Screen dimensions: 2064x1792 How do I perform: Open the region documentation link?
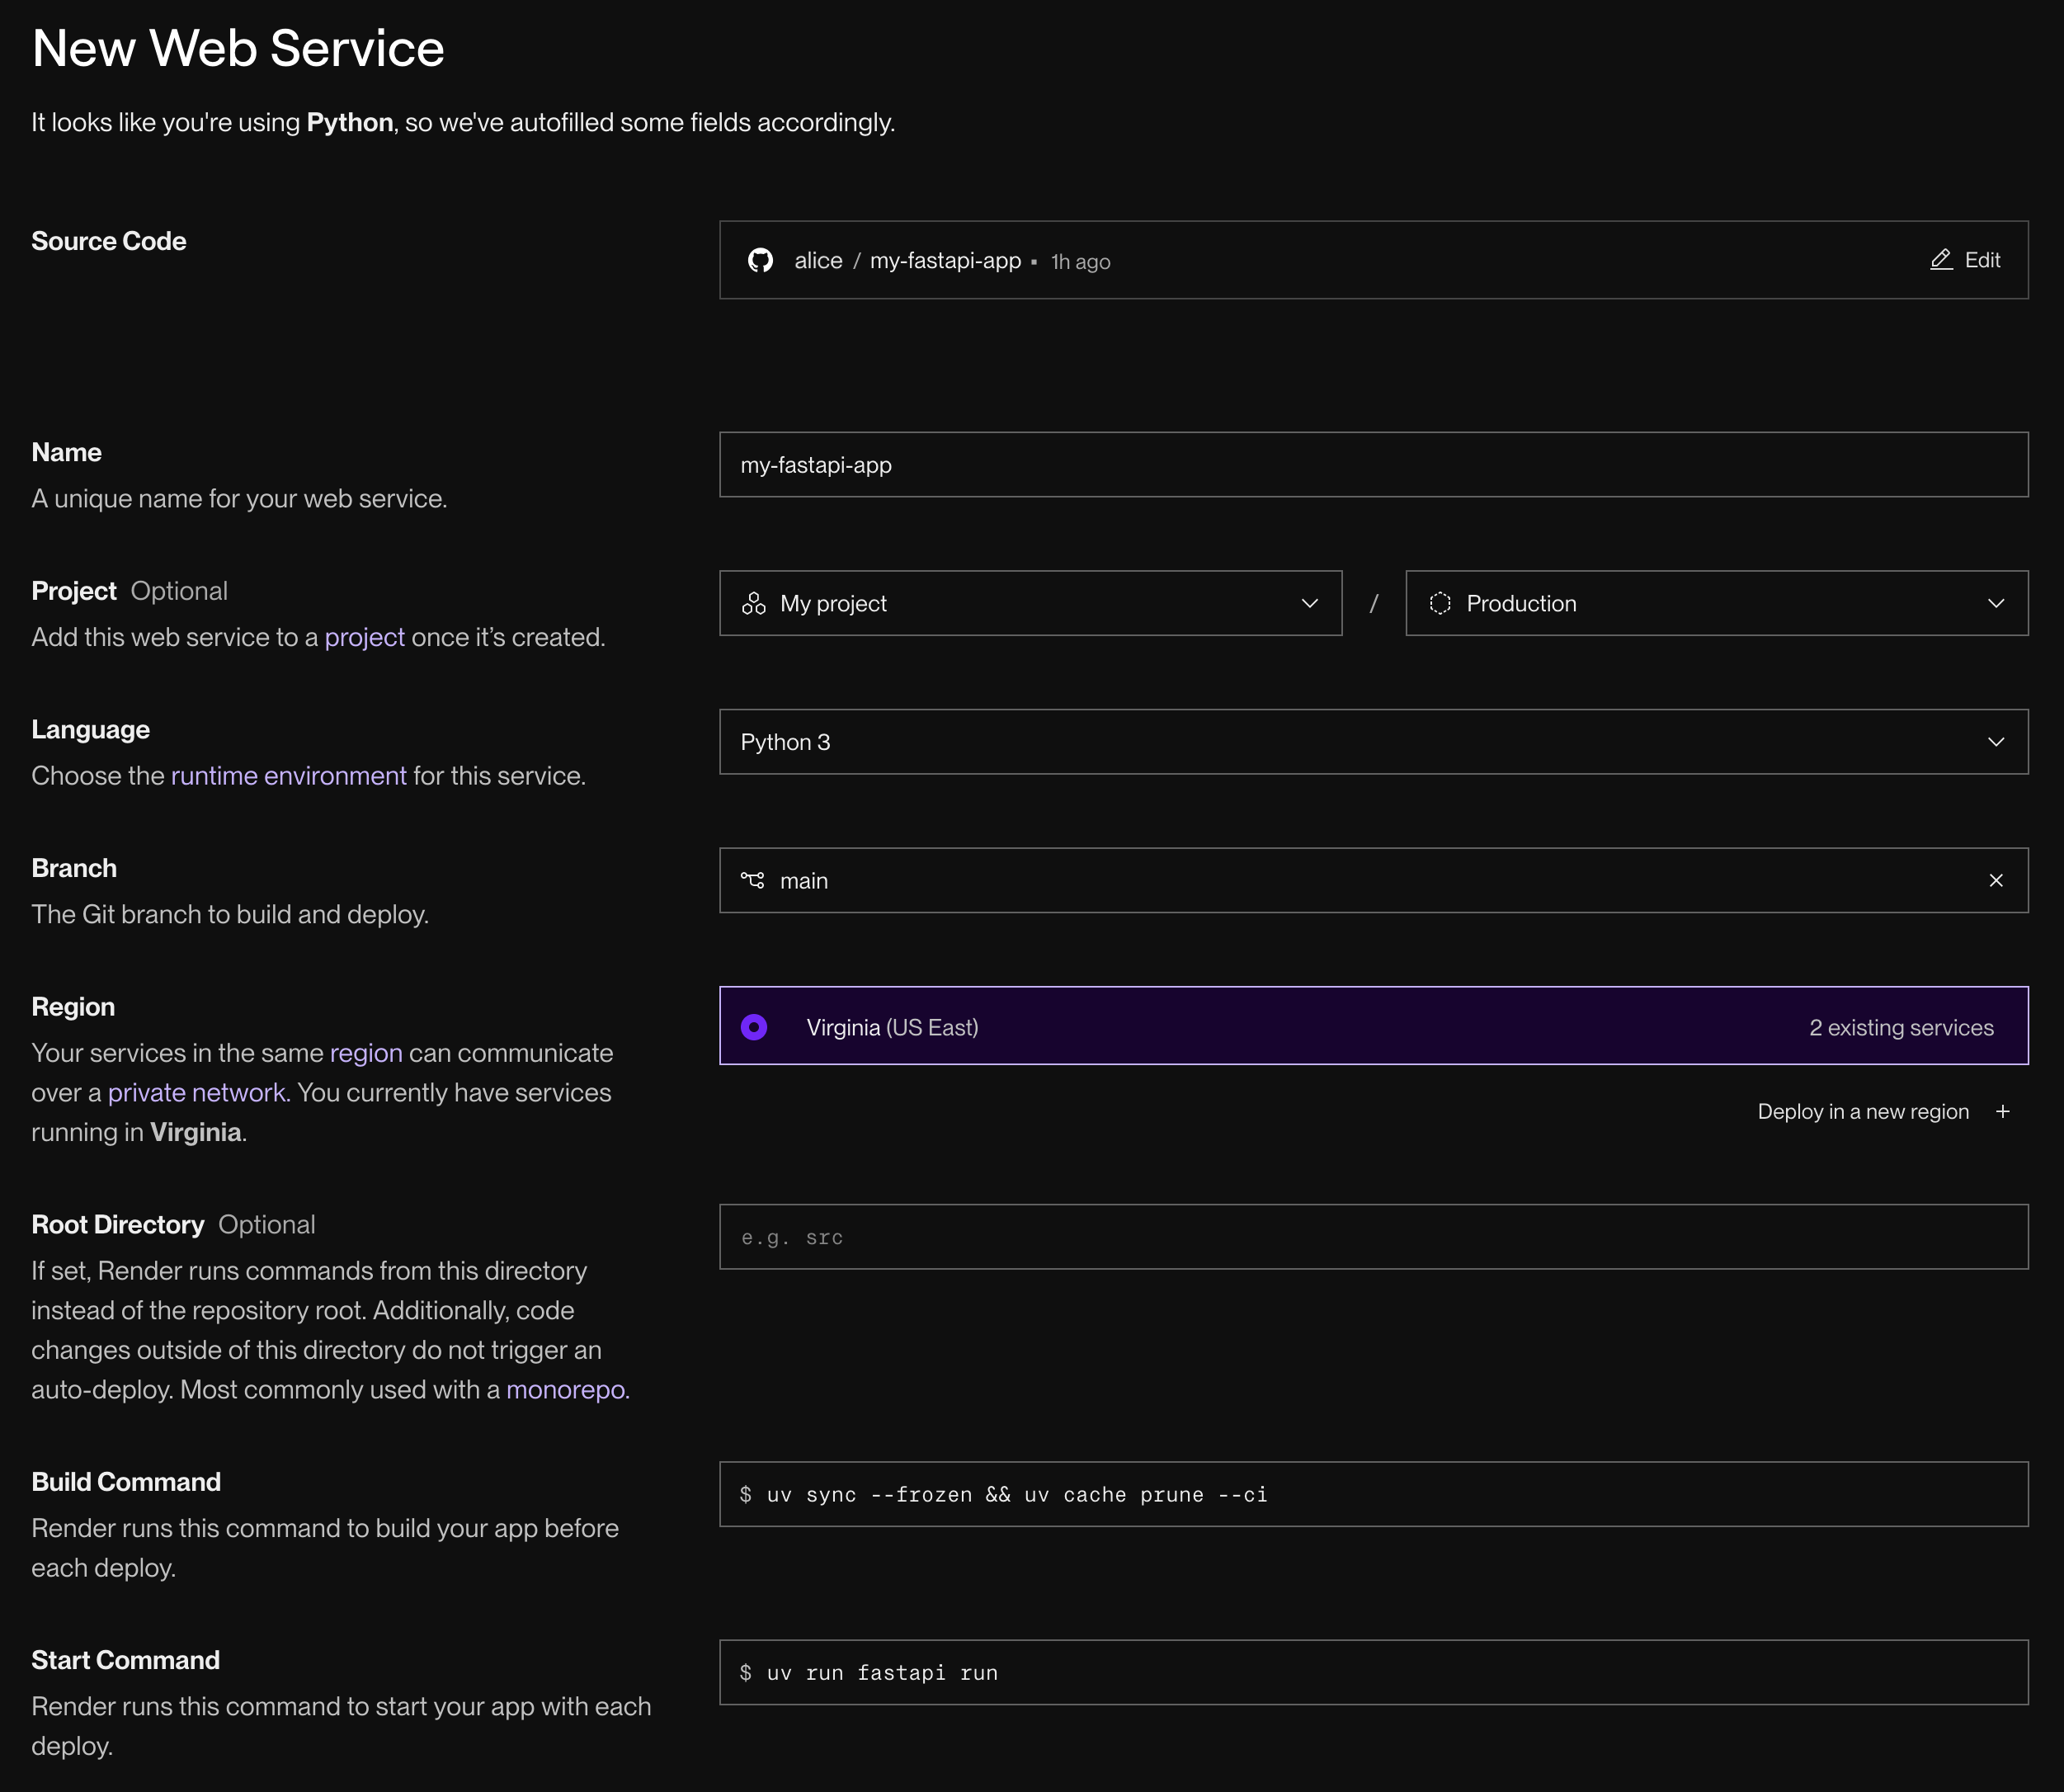(x=366, y=1053)
